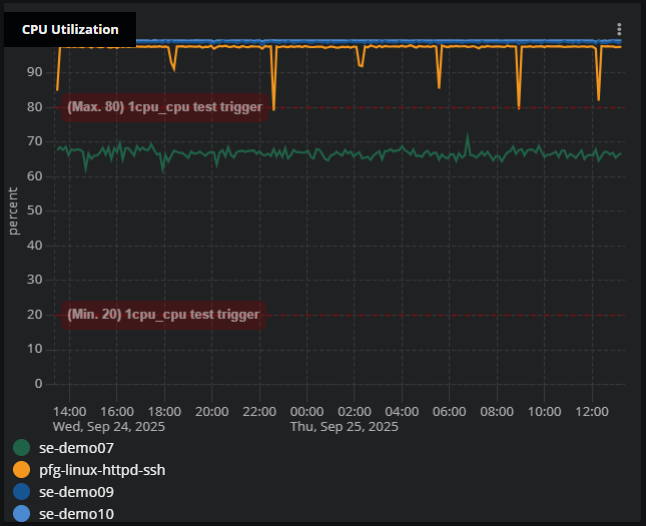Image resolution: width=646 pixels, height=526 pixels.
Task: Select the Min. 20 1cpu_cpu trigger label
Action: click(163, 315)
